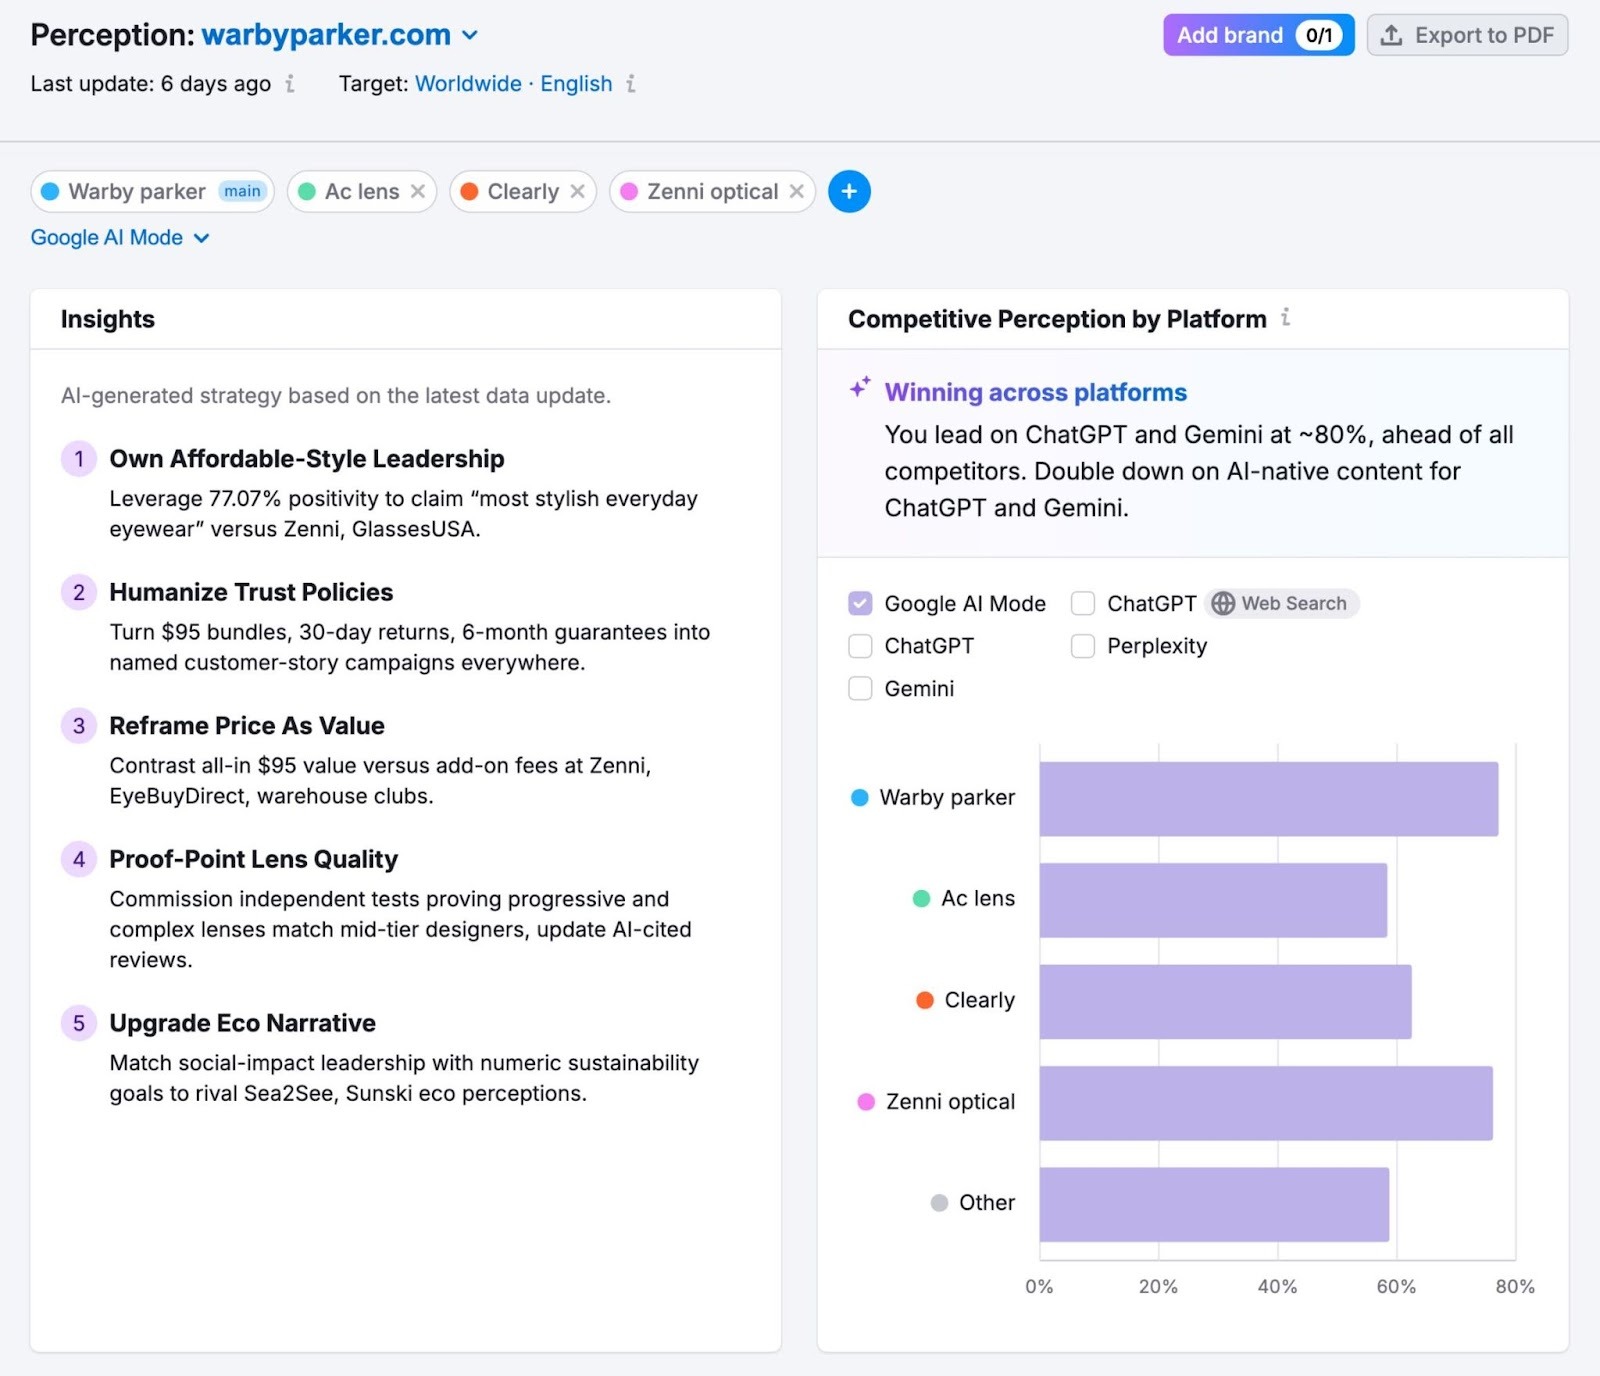Open the Worldwide target link
Screen dimensions: 1600x1376
click(467, 84)
